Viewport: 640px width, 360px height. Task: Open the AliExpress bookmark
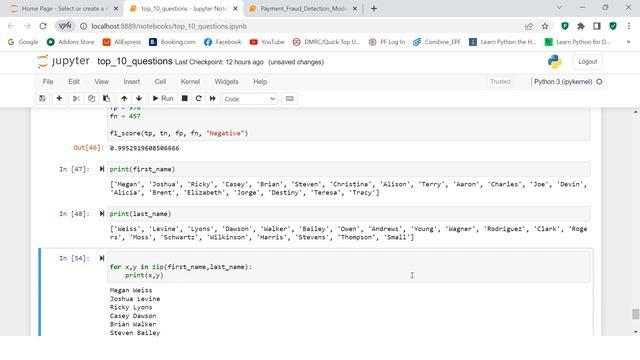[x=122, y=42]
